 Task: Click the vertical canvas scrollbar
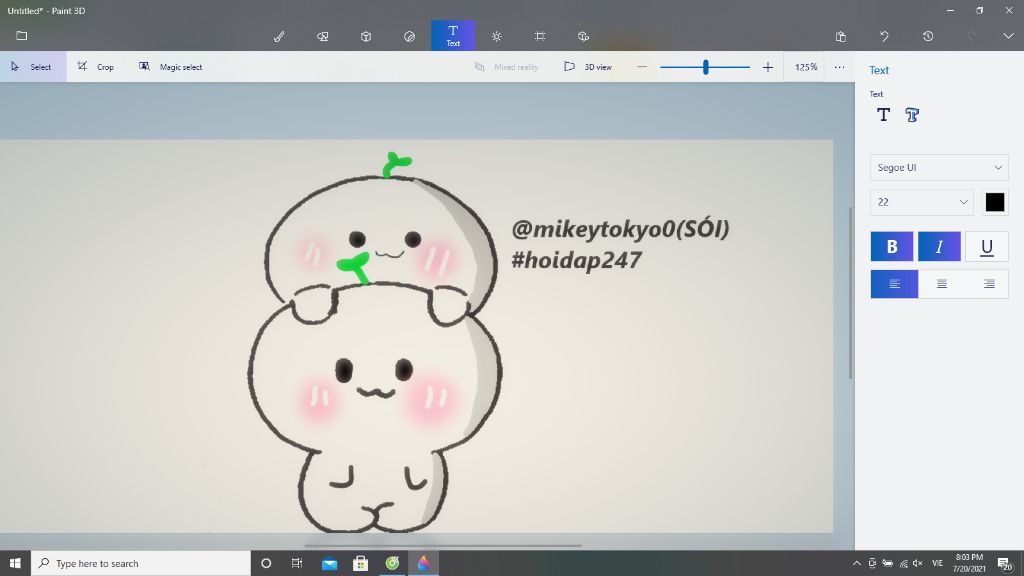point(850,292)
